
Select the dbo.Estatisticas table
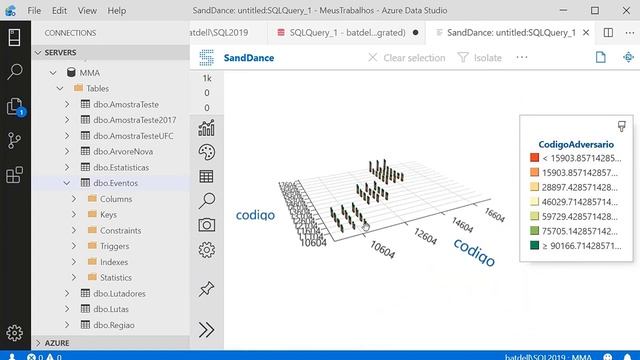pos(121,167)
